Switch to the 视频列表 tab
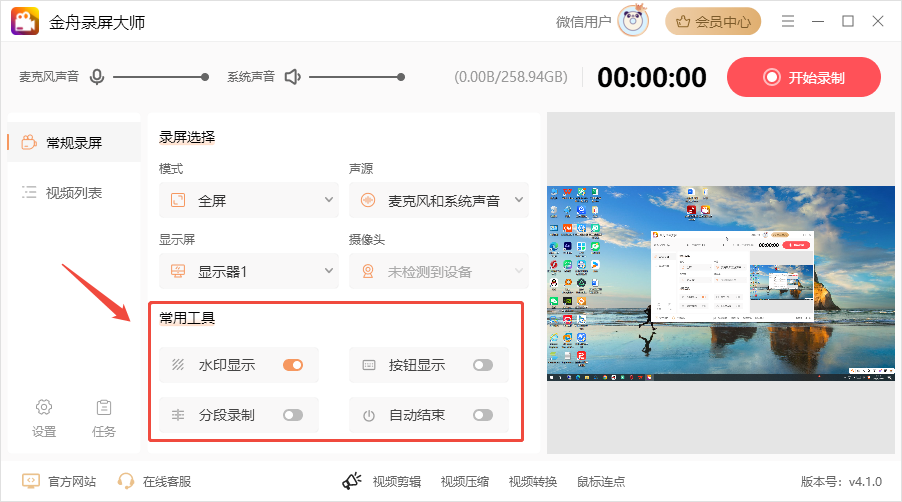 pos(74,193)
